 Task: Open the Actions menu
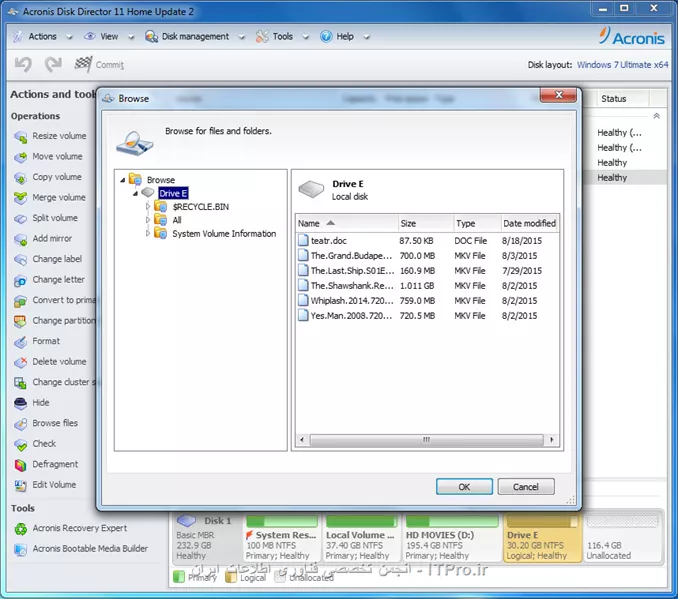click(42, 37)
